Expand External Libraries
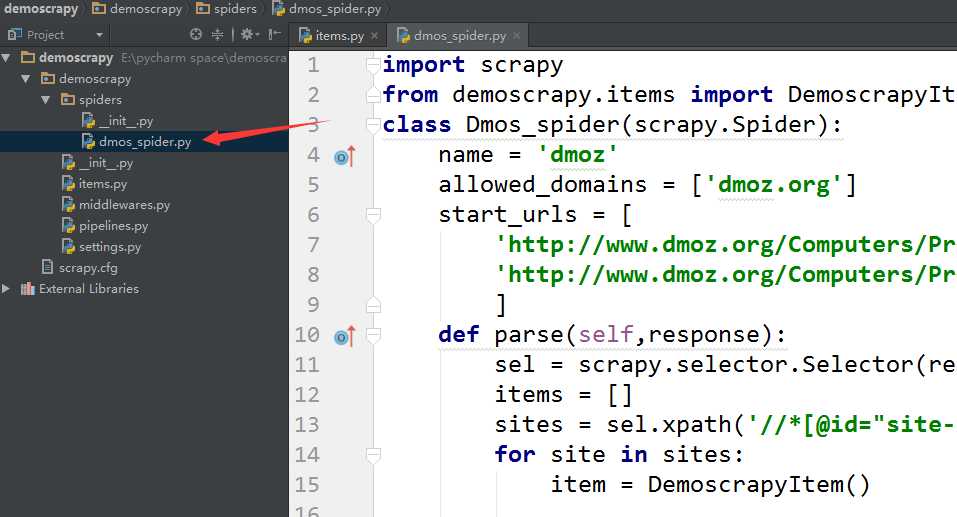The height and width of the screenshot is (517, 957). click(x=6, y=289)
